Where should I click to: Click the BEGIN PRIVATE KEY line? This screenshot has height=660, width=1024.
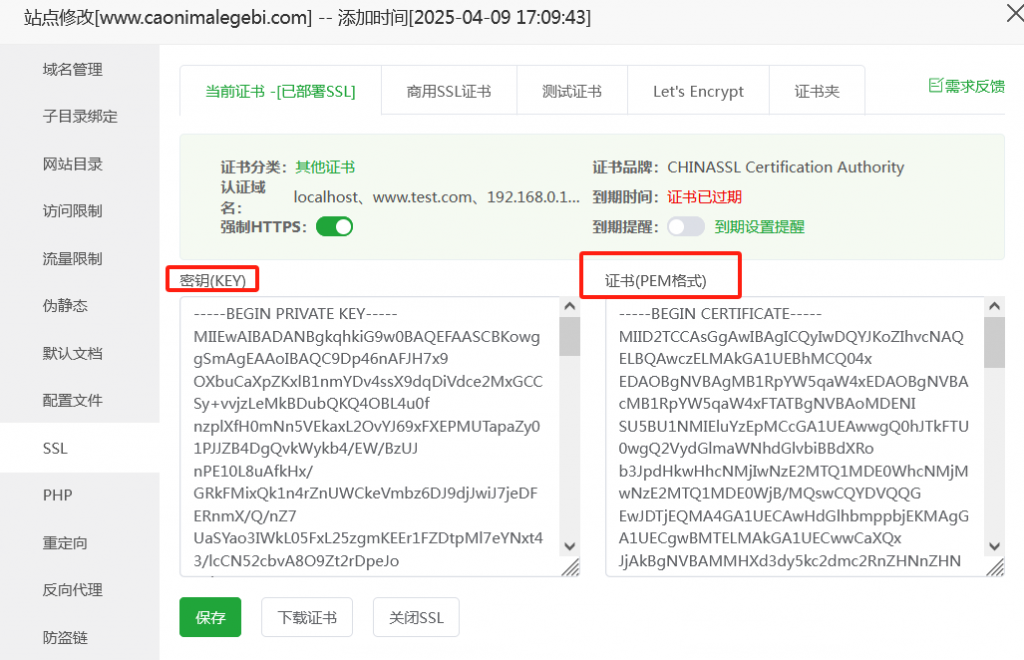(295, 314)
